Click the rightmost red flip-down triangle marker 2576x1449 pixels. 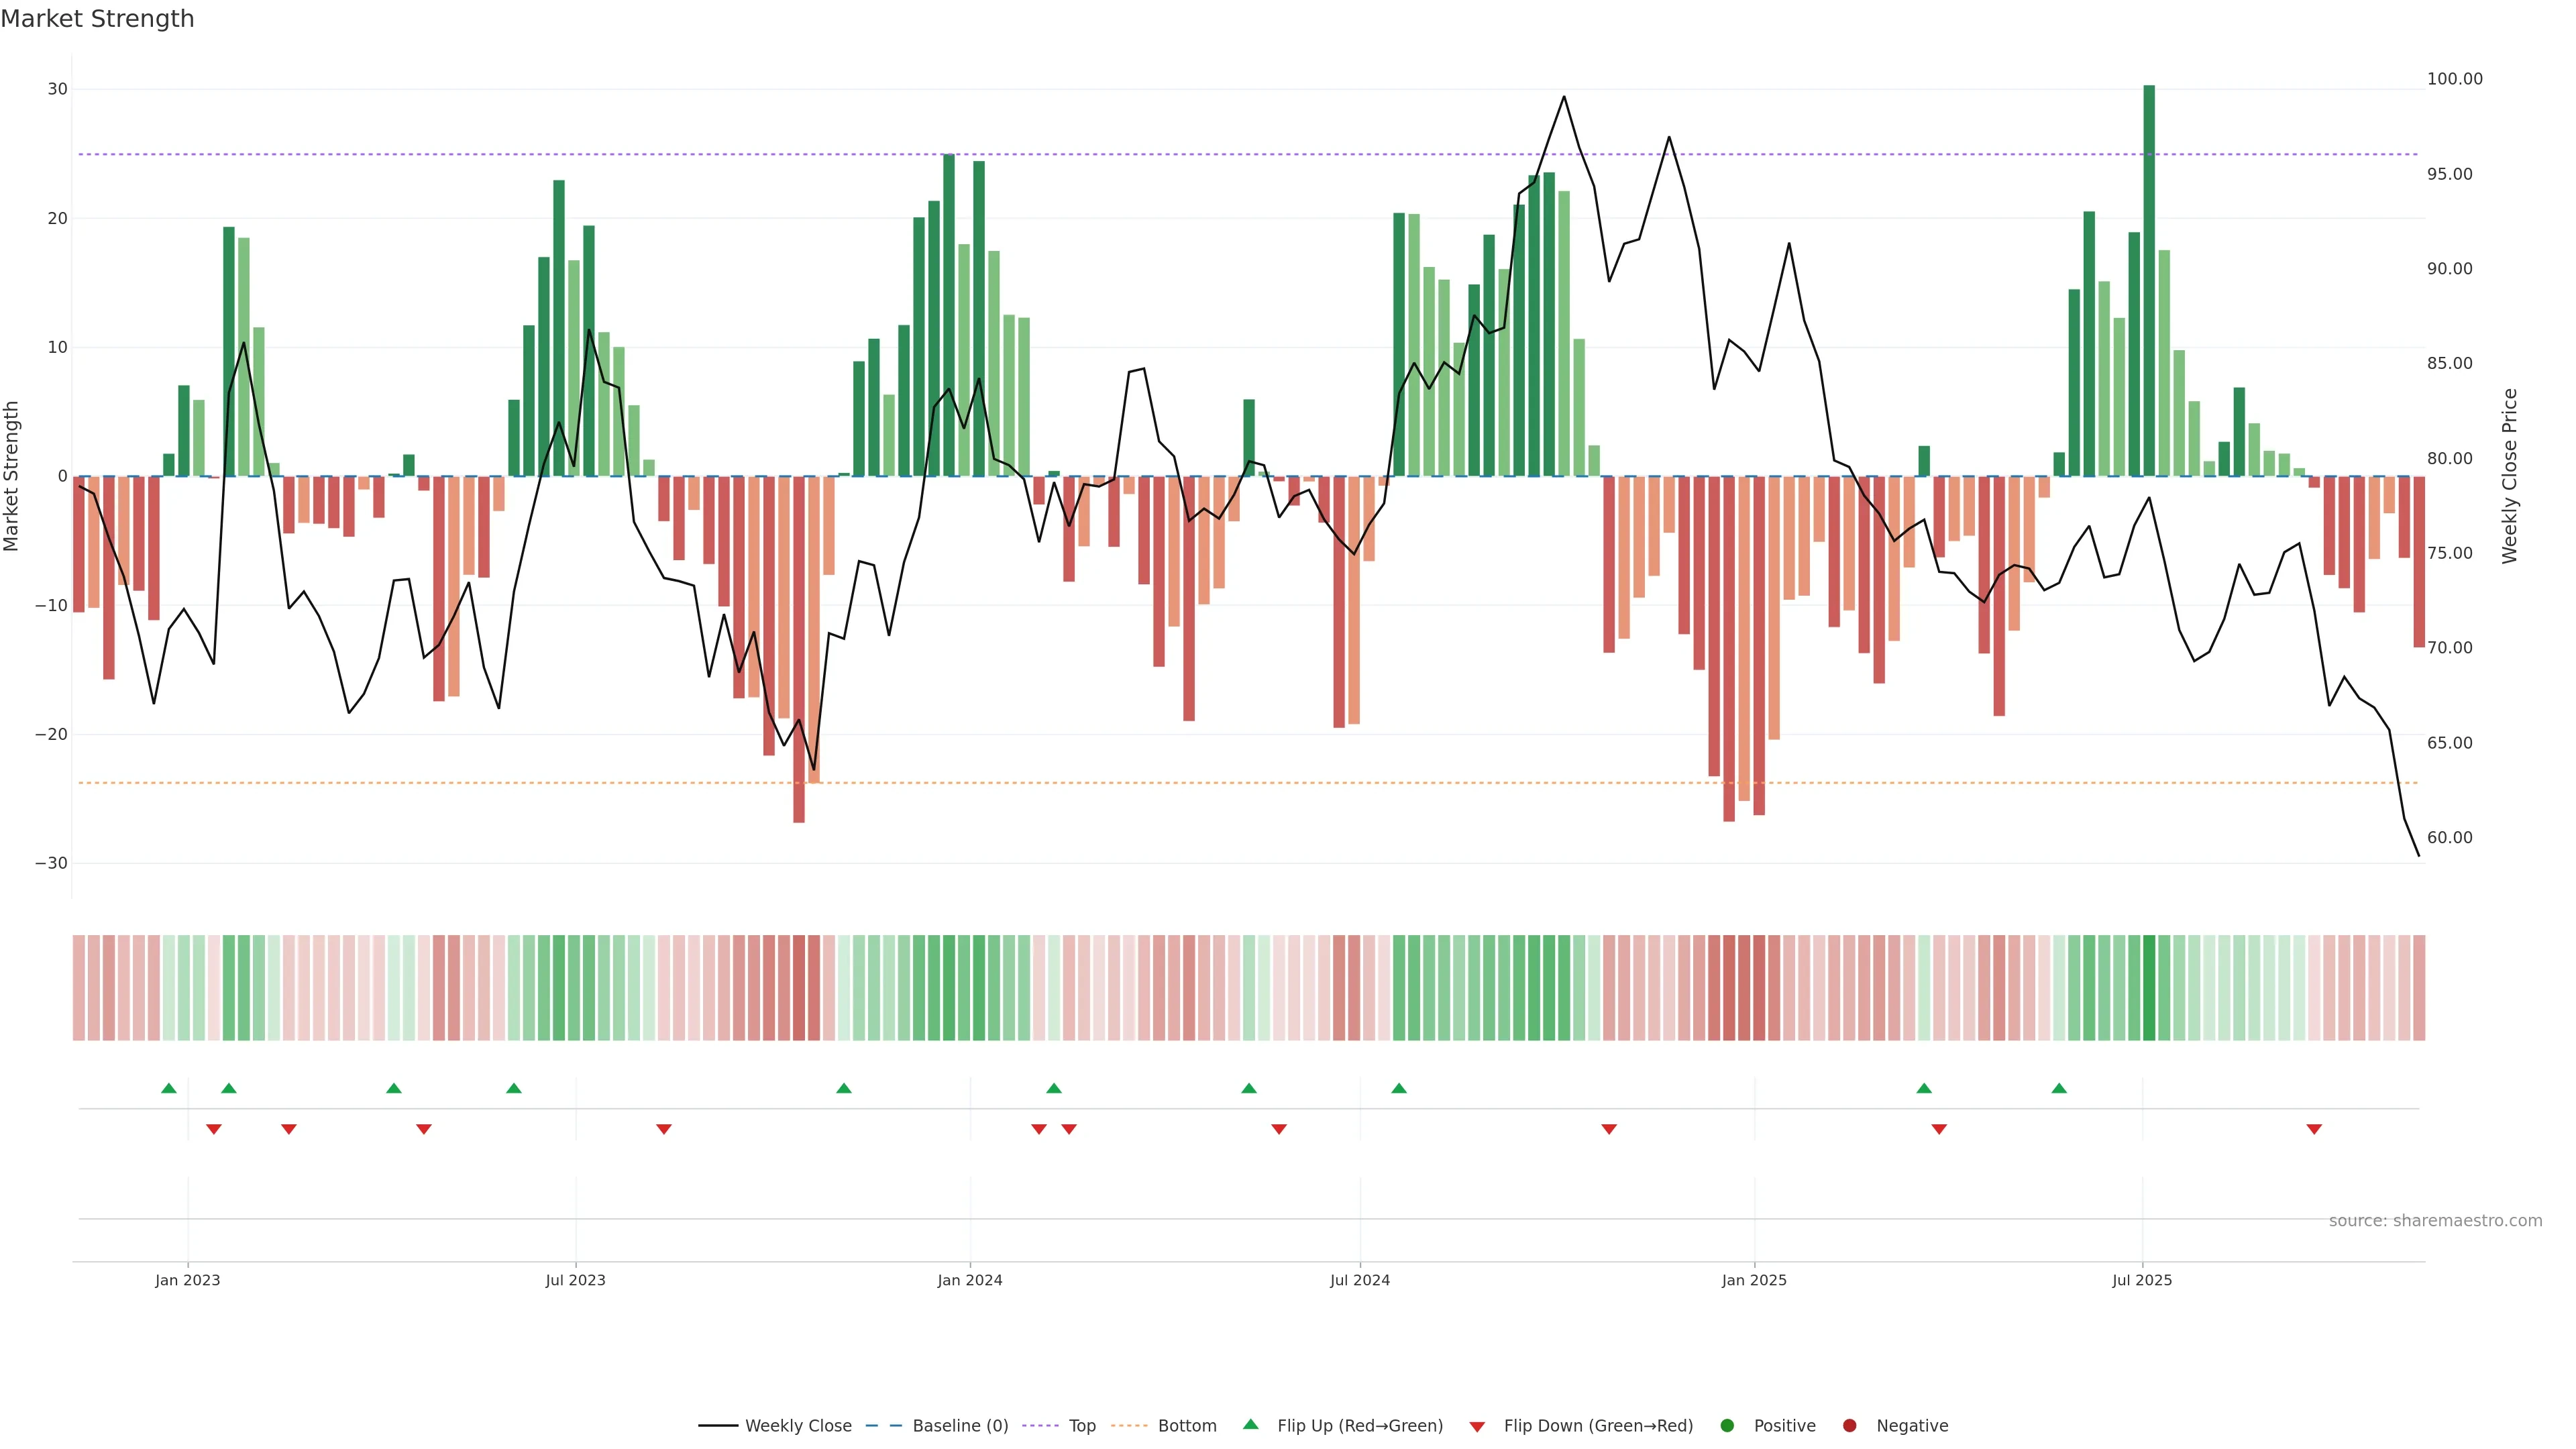tap(2314, 1129)
